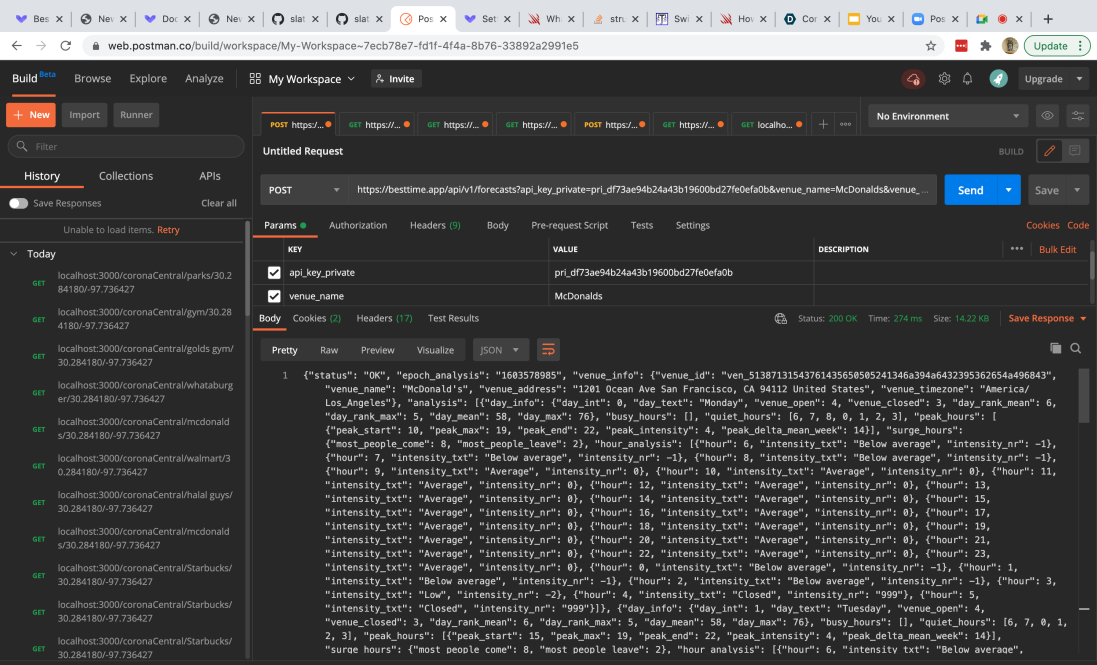Open the Chrome extensions puzzle icon

986,45
